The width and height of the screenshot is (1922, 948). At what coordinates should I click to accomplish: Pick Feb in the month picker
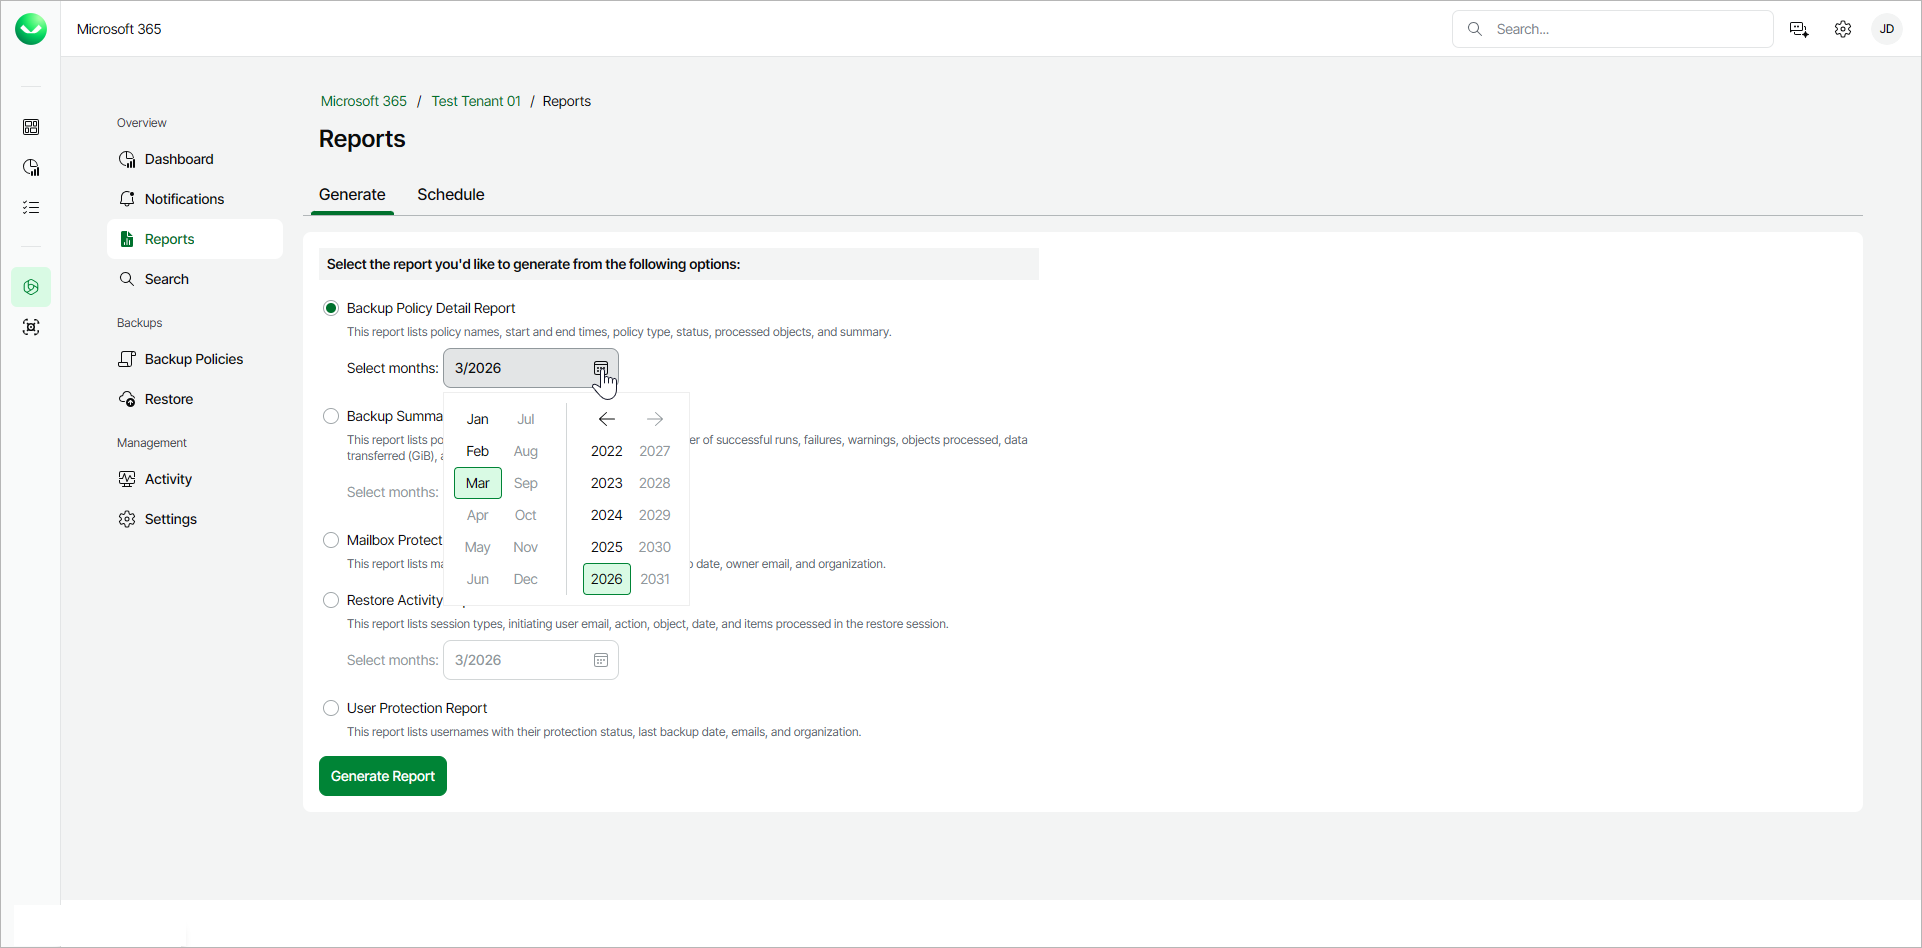point(478,451)
